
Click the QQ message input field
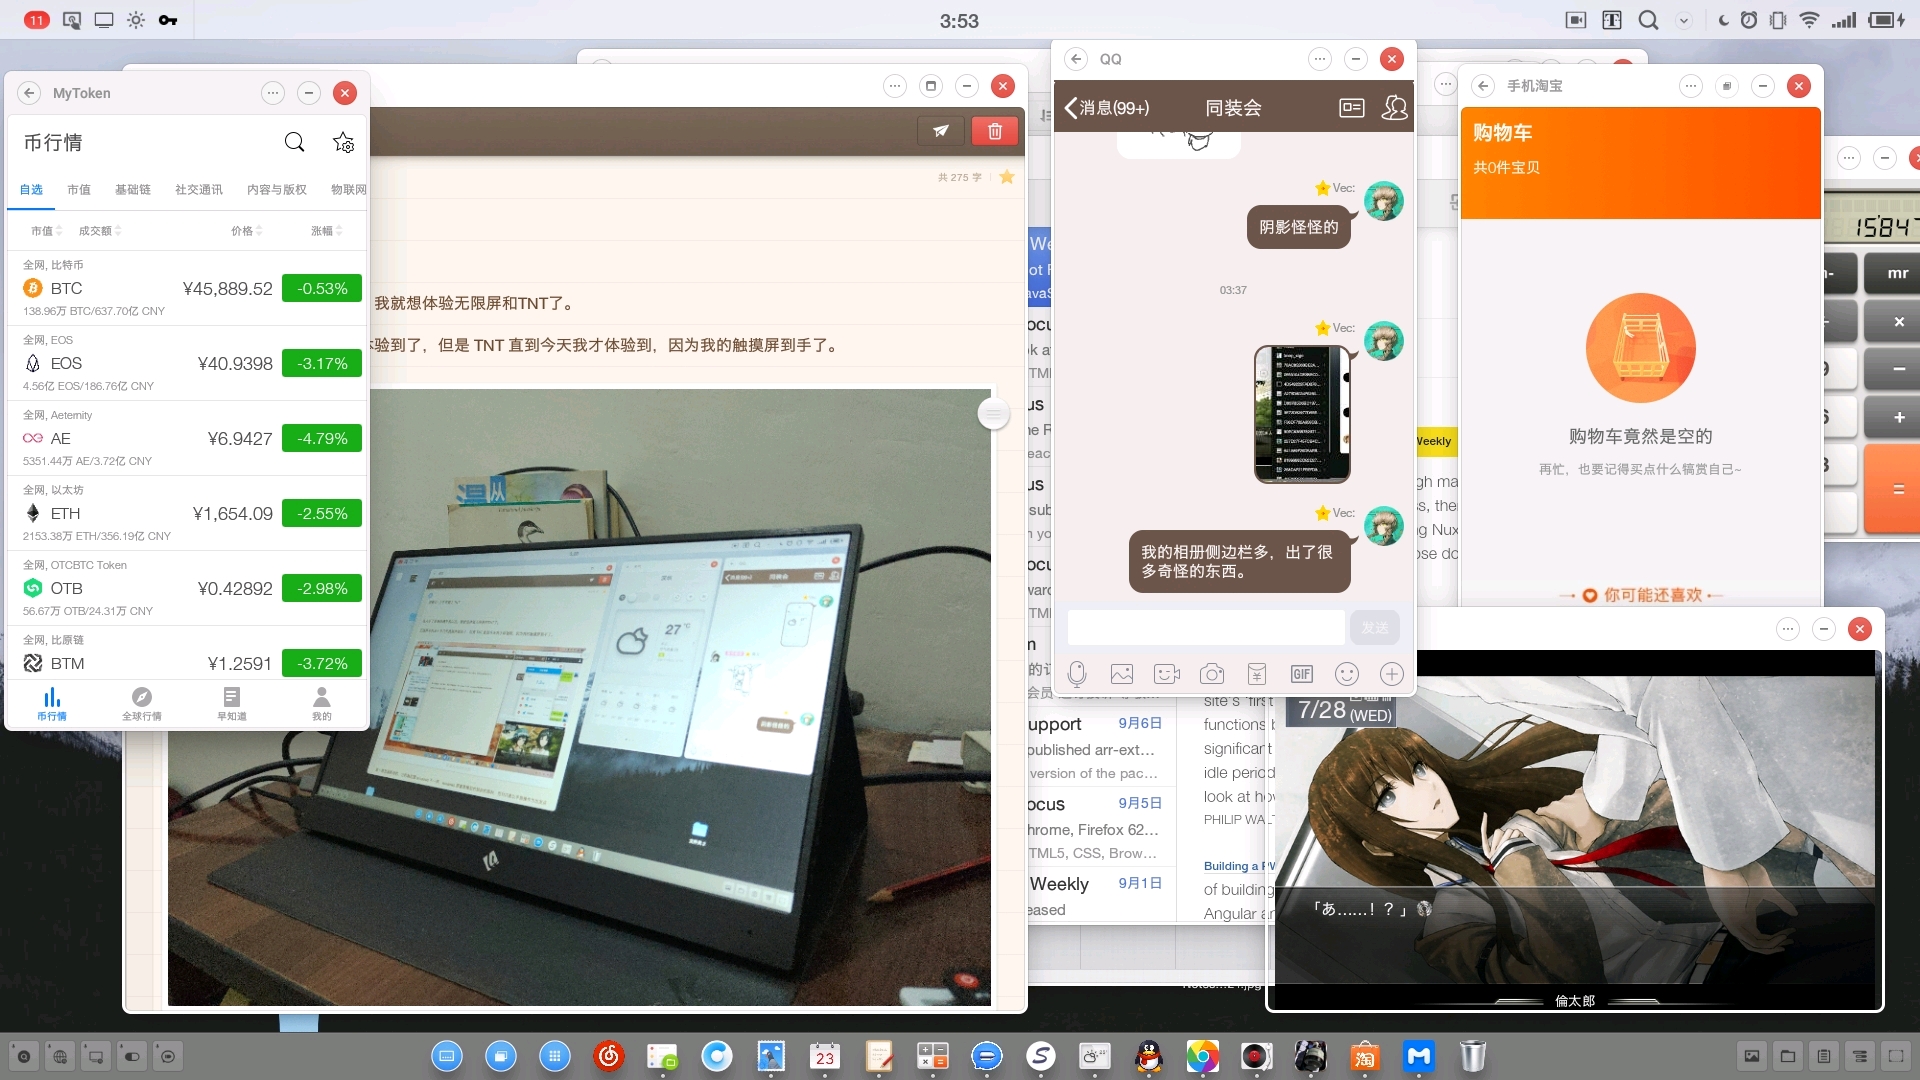(x=1206, y=628)
